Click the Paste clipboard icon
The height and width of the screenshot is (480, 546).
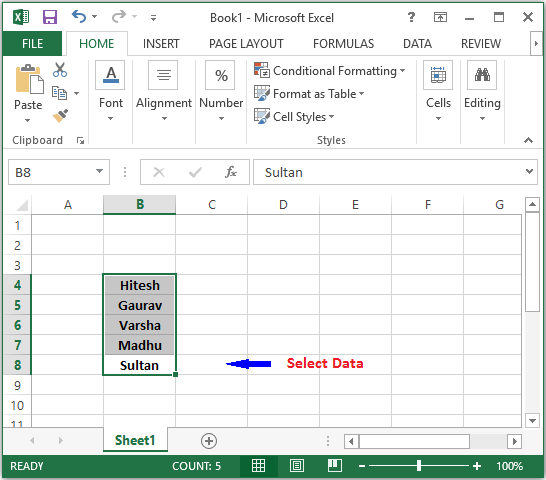[x=29, y=79]
